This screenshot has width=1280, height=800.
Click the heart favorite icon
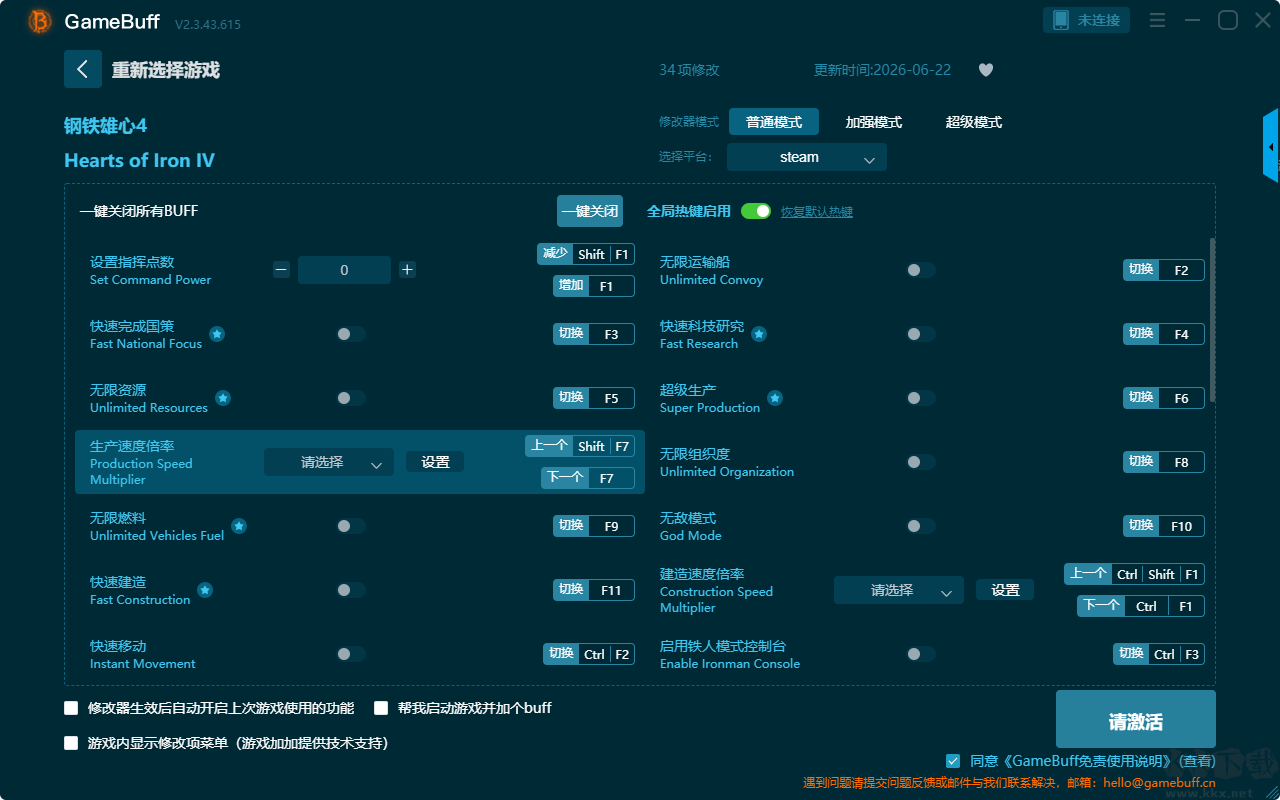pos(985,70)
